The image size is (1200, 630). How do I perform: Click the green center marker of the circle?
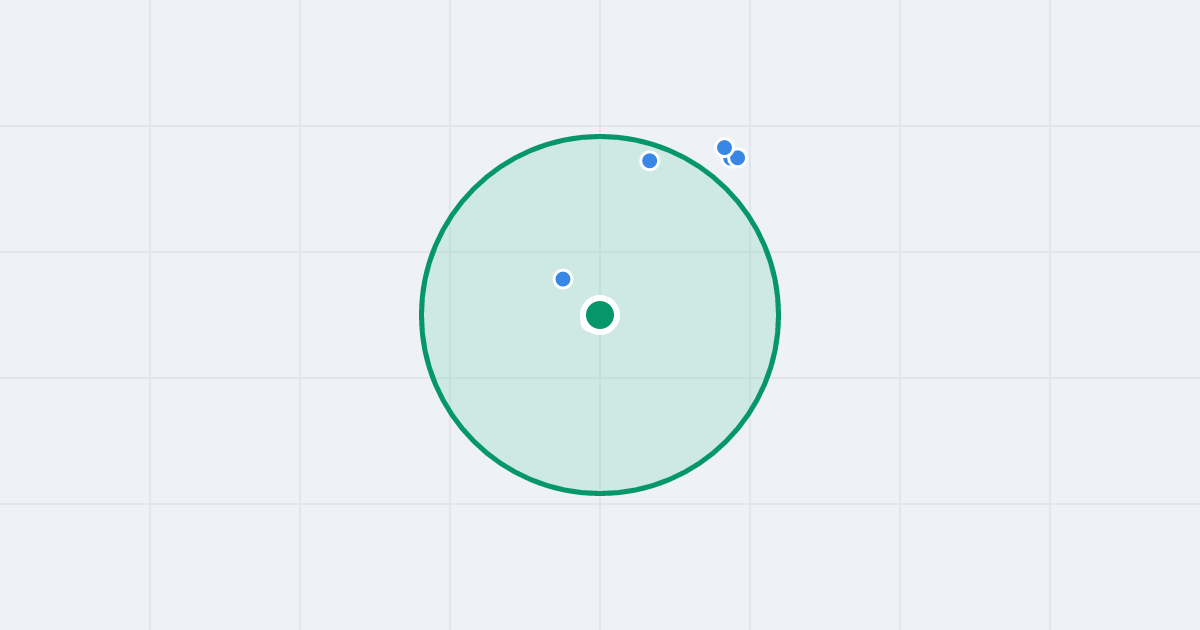pyautogui.click(x=600, y=315)
